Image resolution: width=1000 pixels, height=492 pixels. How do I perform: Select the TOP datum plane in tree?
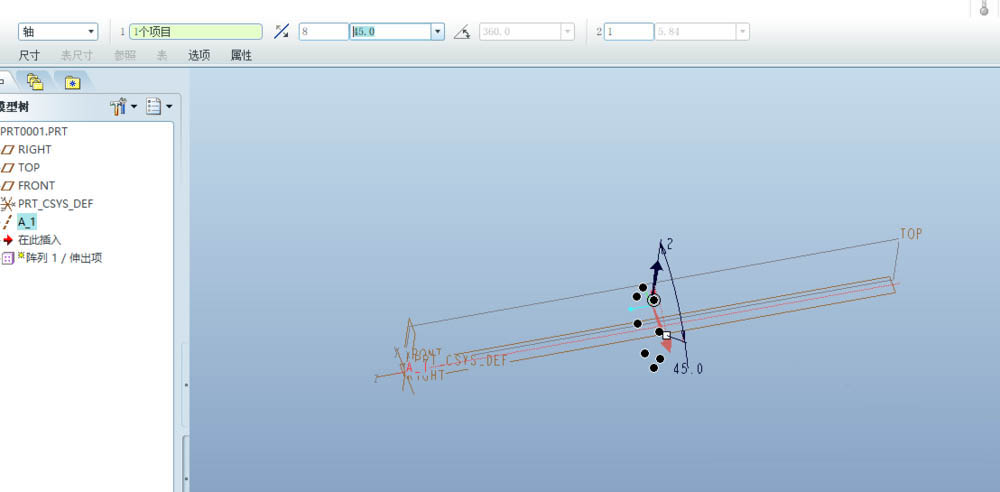point(28,168)
